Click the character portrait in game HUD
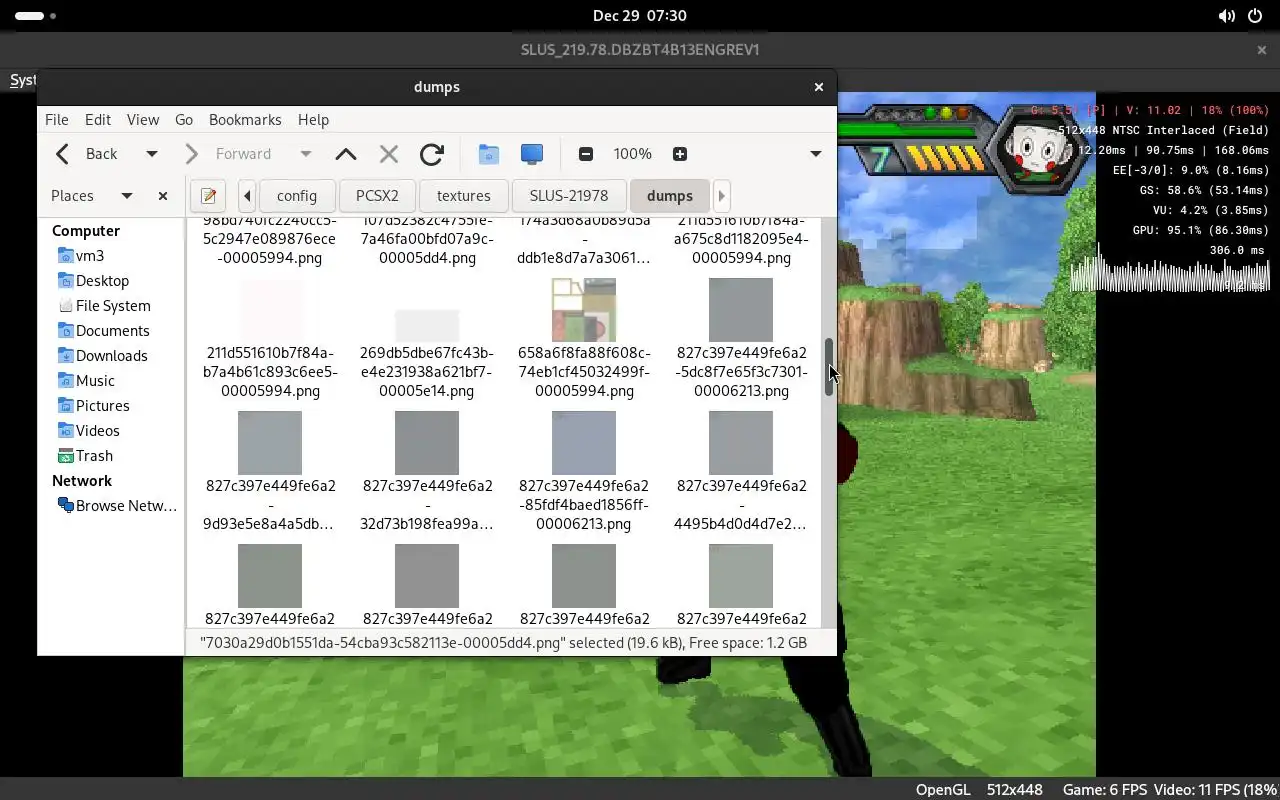The image size is (1280, 800). point(1037,149)
